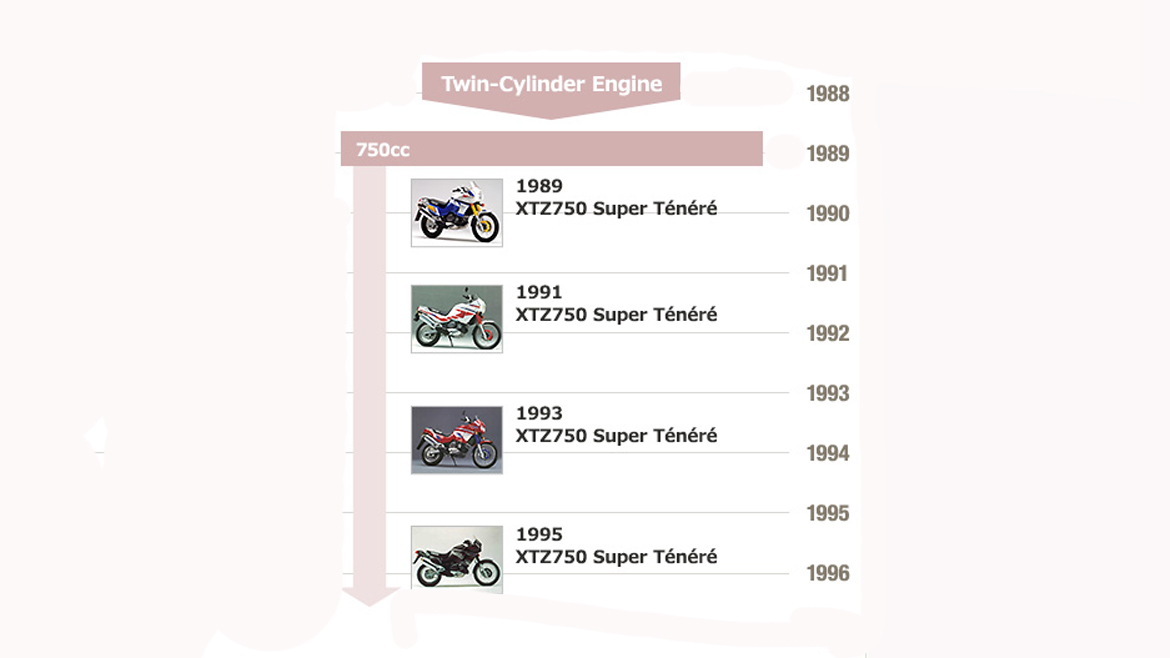Open the 1993 XTZ750 Super Ténéré title
The width and height of the screenshot is (1170, 658).
pos(616,424)
